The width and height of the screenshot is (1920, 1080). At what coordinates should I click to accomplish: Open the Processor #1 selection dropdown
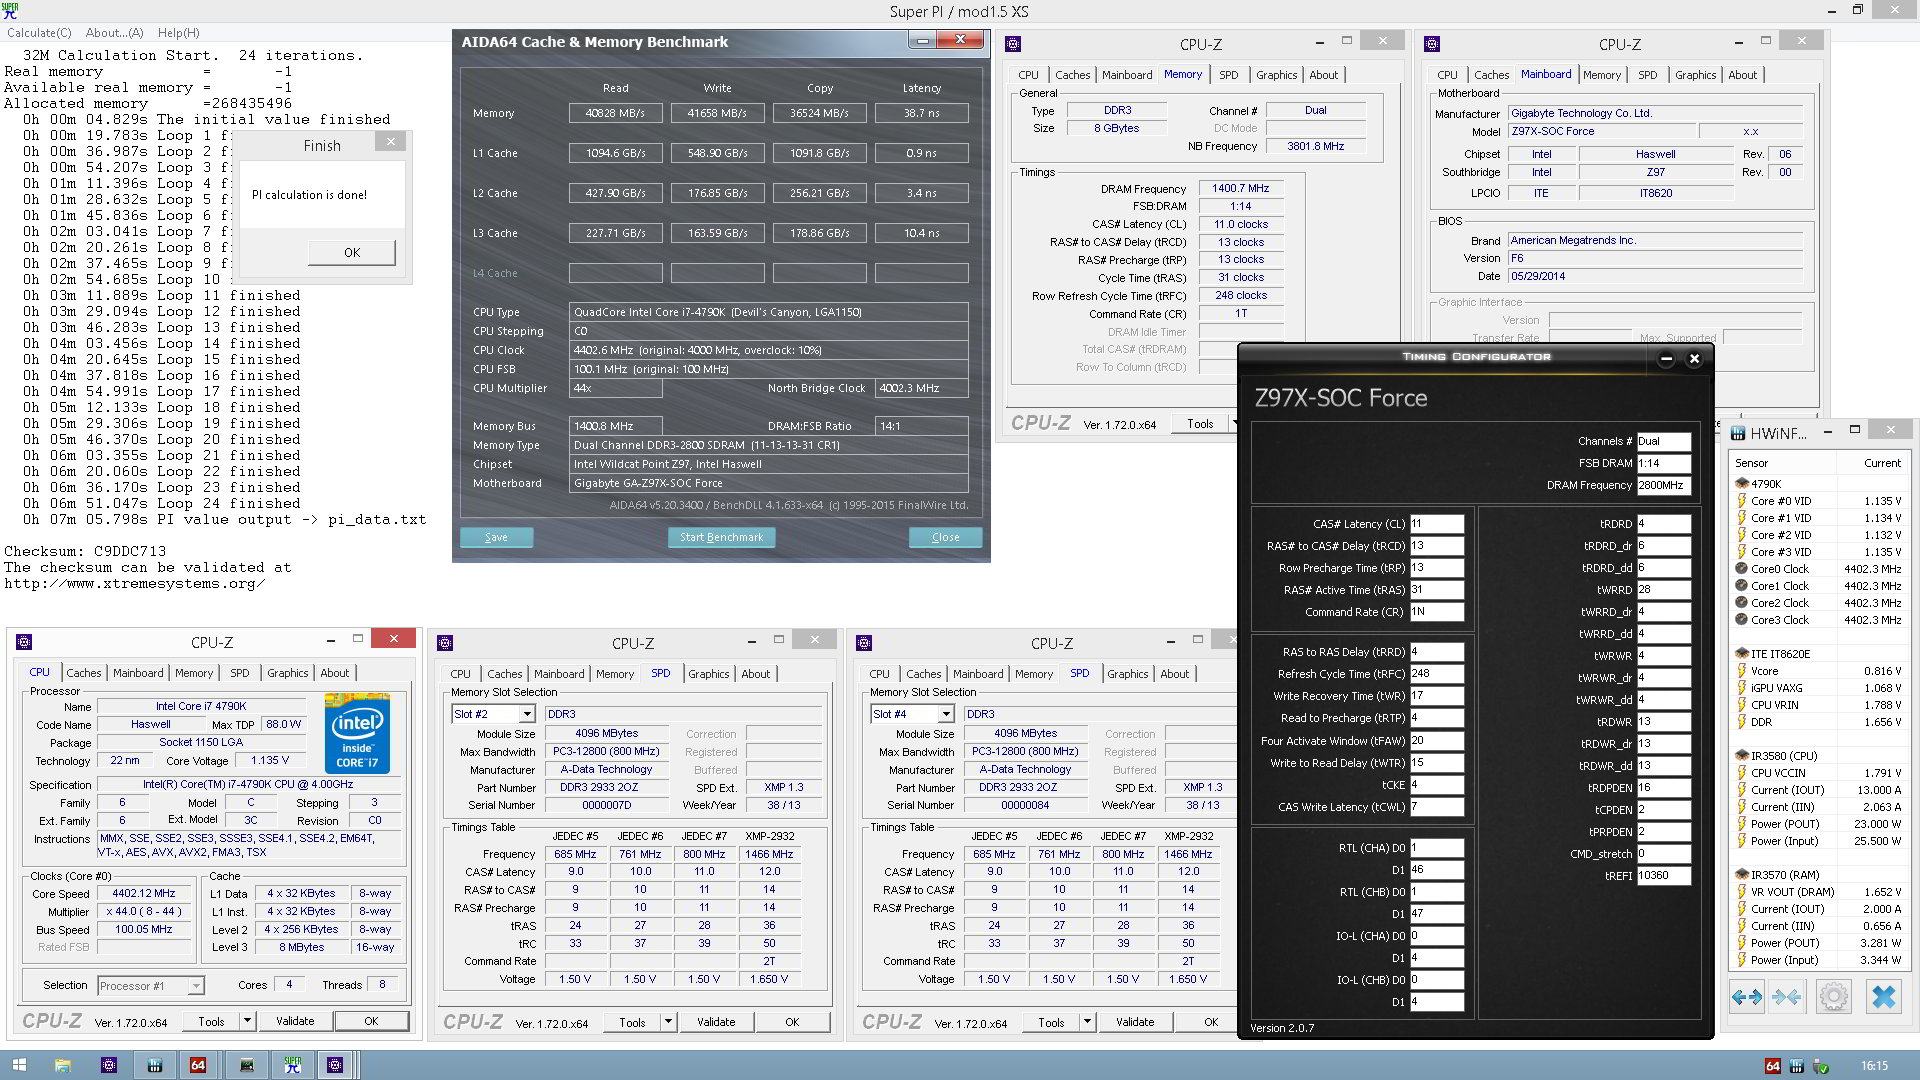click(x=196, y=986)
